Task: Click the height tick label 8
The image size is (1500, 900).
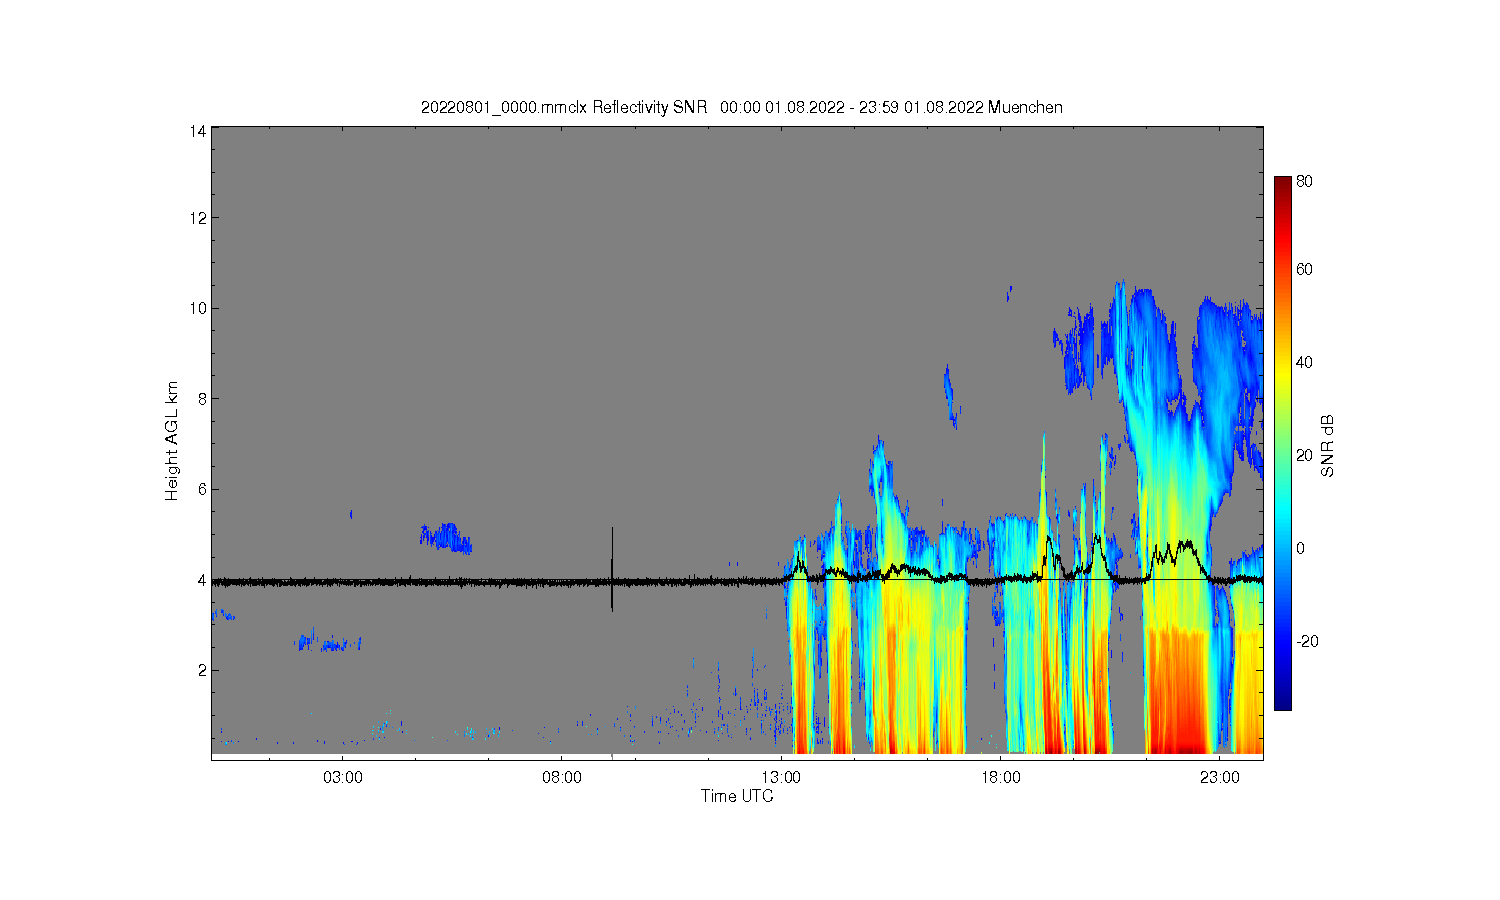Action: [202, 398]
